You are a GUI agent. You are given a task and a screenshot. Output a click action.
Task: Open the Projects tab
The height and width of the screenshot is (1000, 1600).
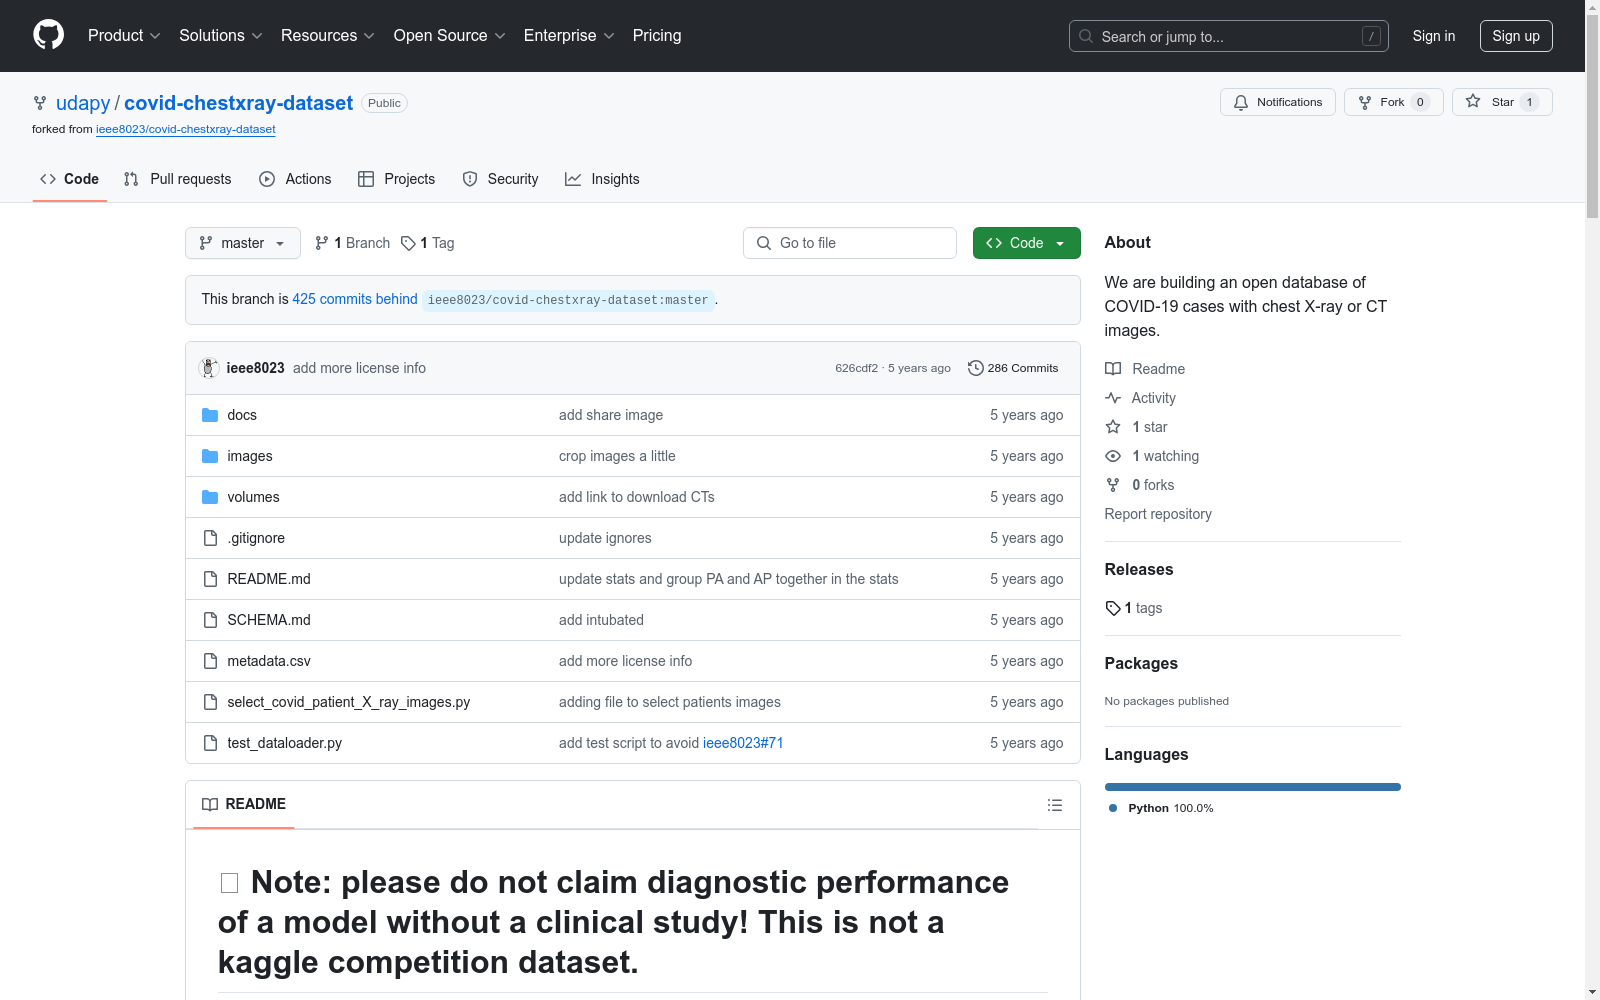[397, 179]
